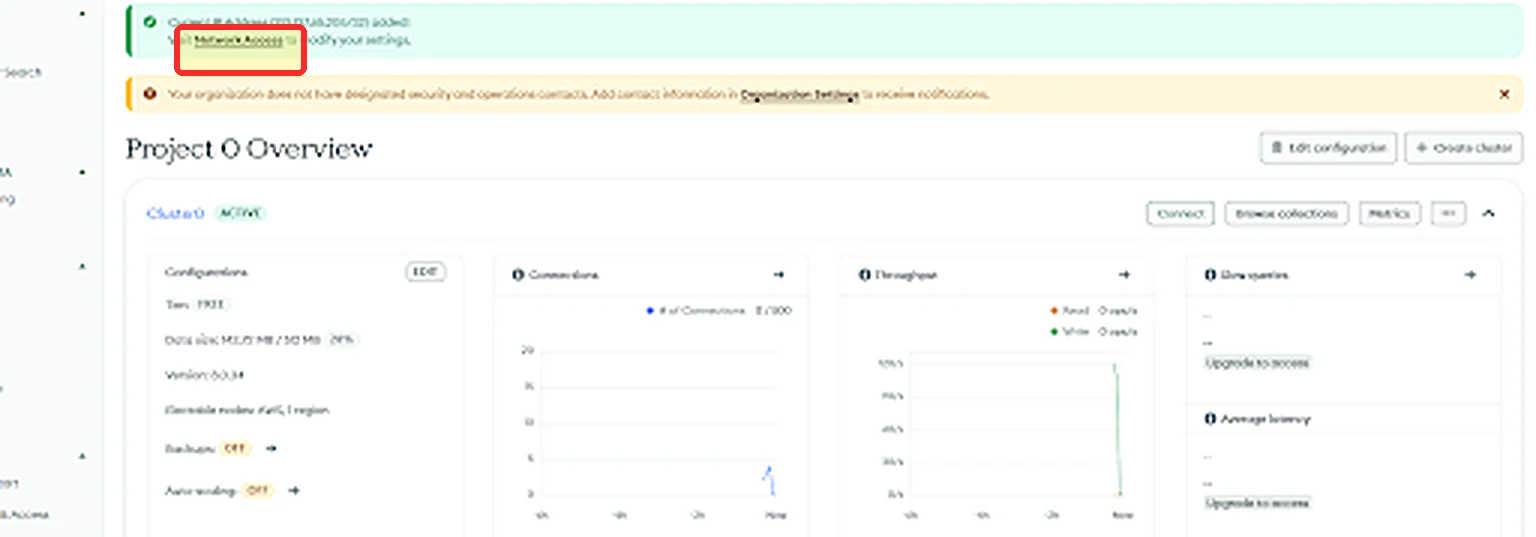Click the arrow next to Auto-scaling OFF
Screen dimensions: 1536x537
coord(294,491)
